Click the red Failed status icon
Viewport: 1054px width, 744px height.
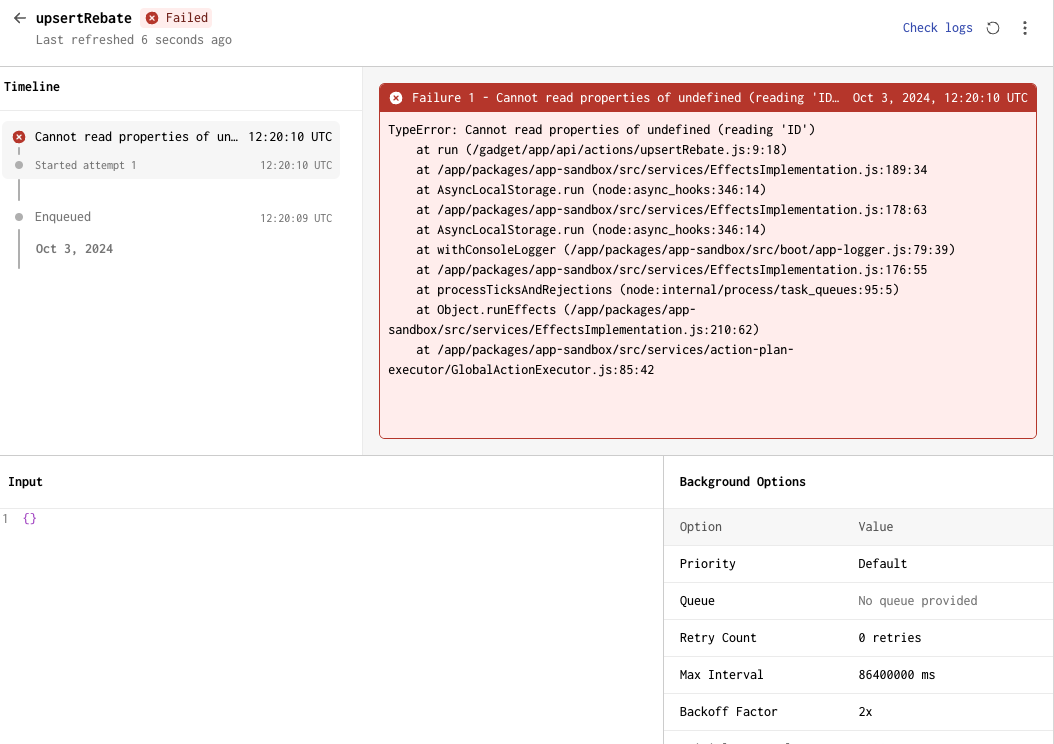tap(152, 18)
